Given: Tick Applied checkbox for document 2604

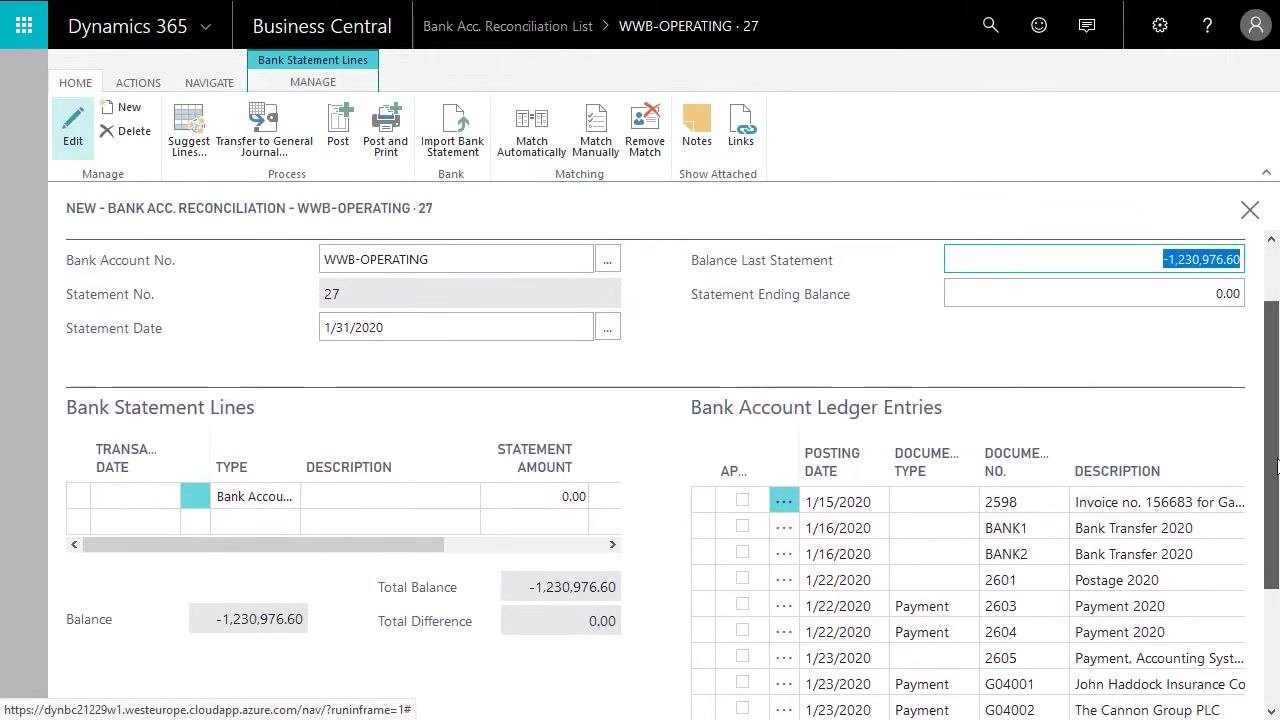Looking at the screenshot, I should [742, 630].
